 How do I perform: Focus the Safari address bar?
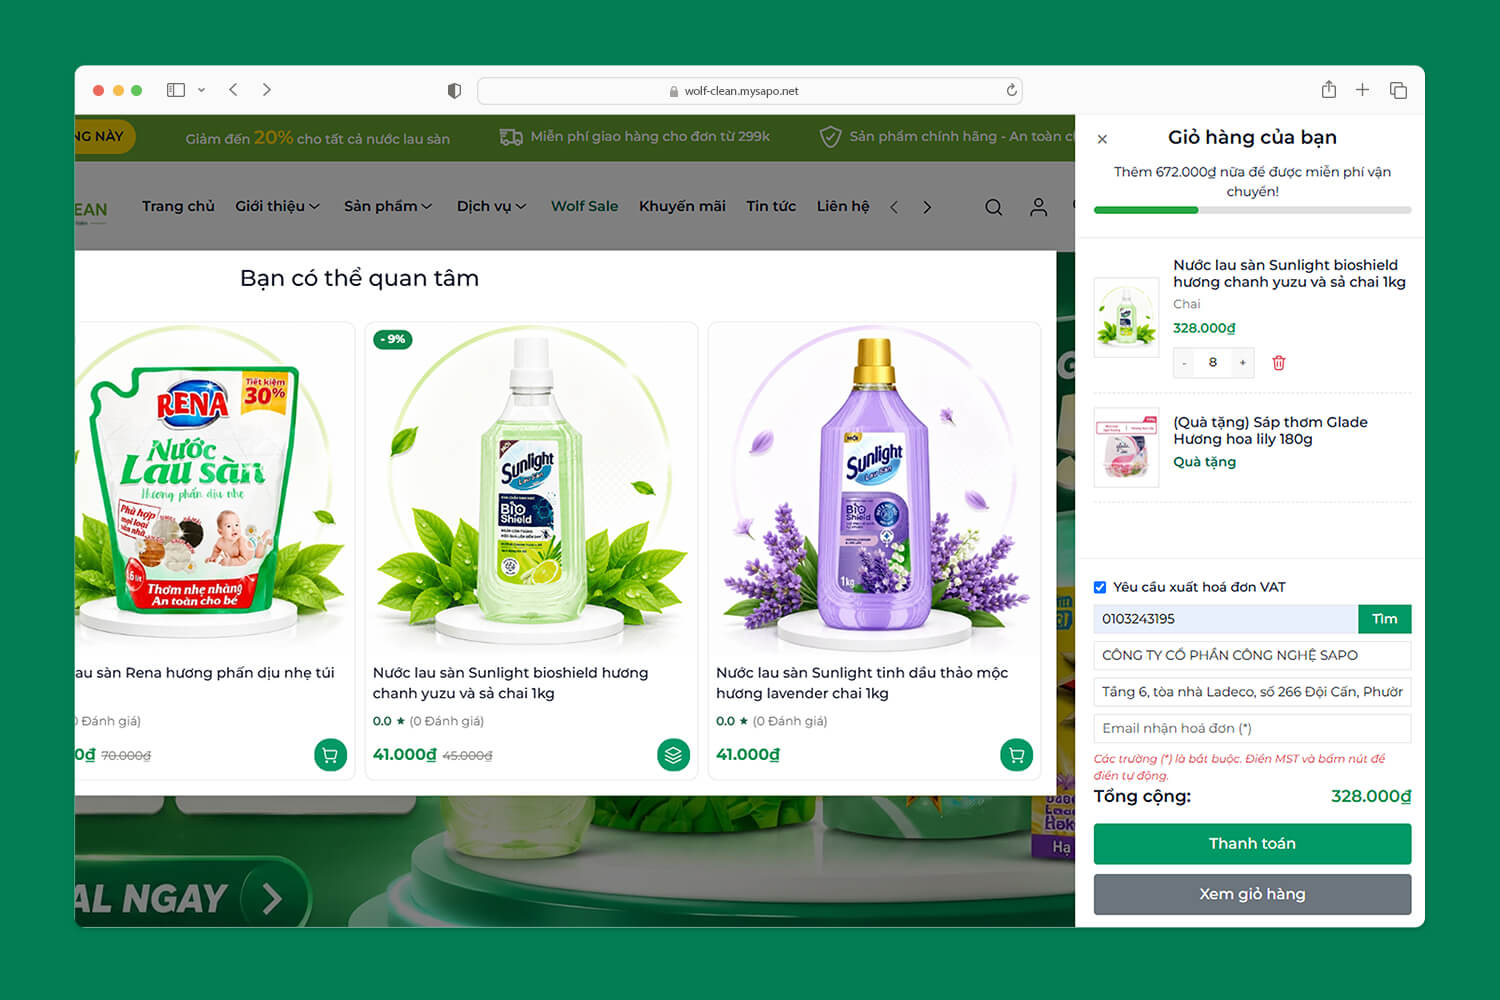click(x=750, y=91)
